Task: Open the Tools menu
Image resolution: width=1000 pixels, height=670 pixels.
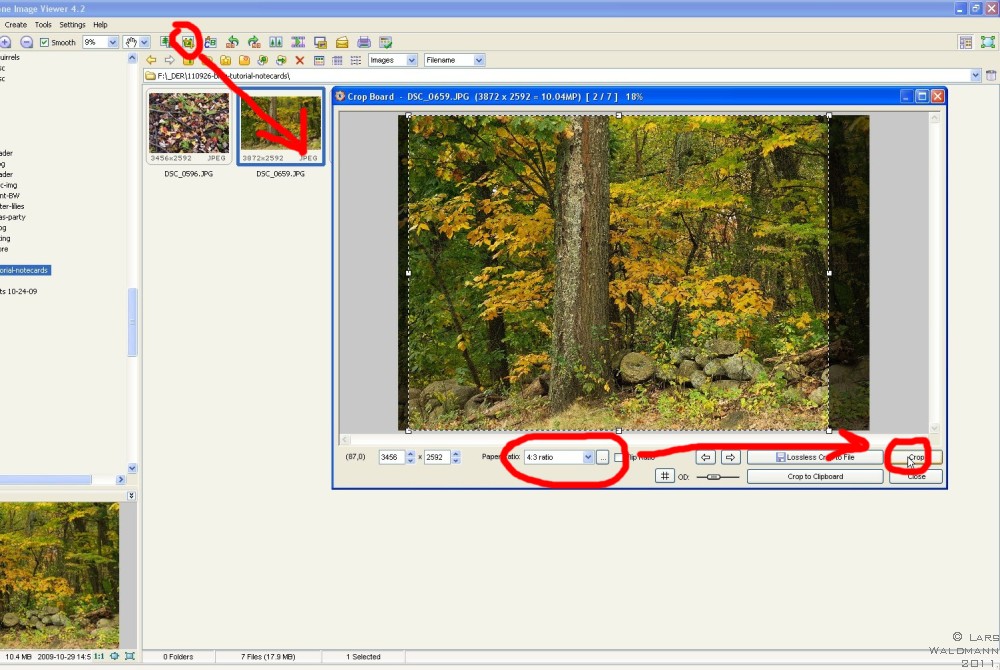Action: (43, 24)
